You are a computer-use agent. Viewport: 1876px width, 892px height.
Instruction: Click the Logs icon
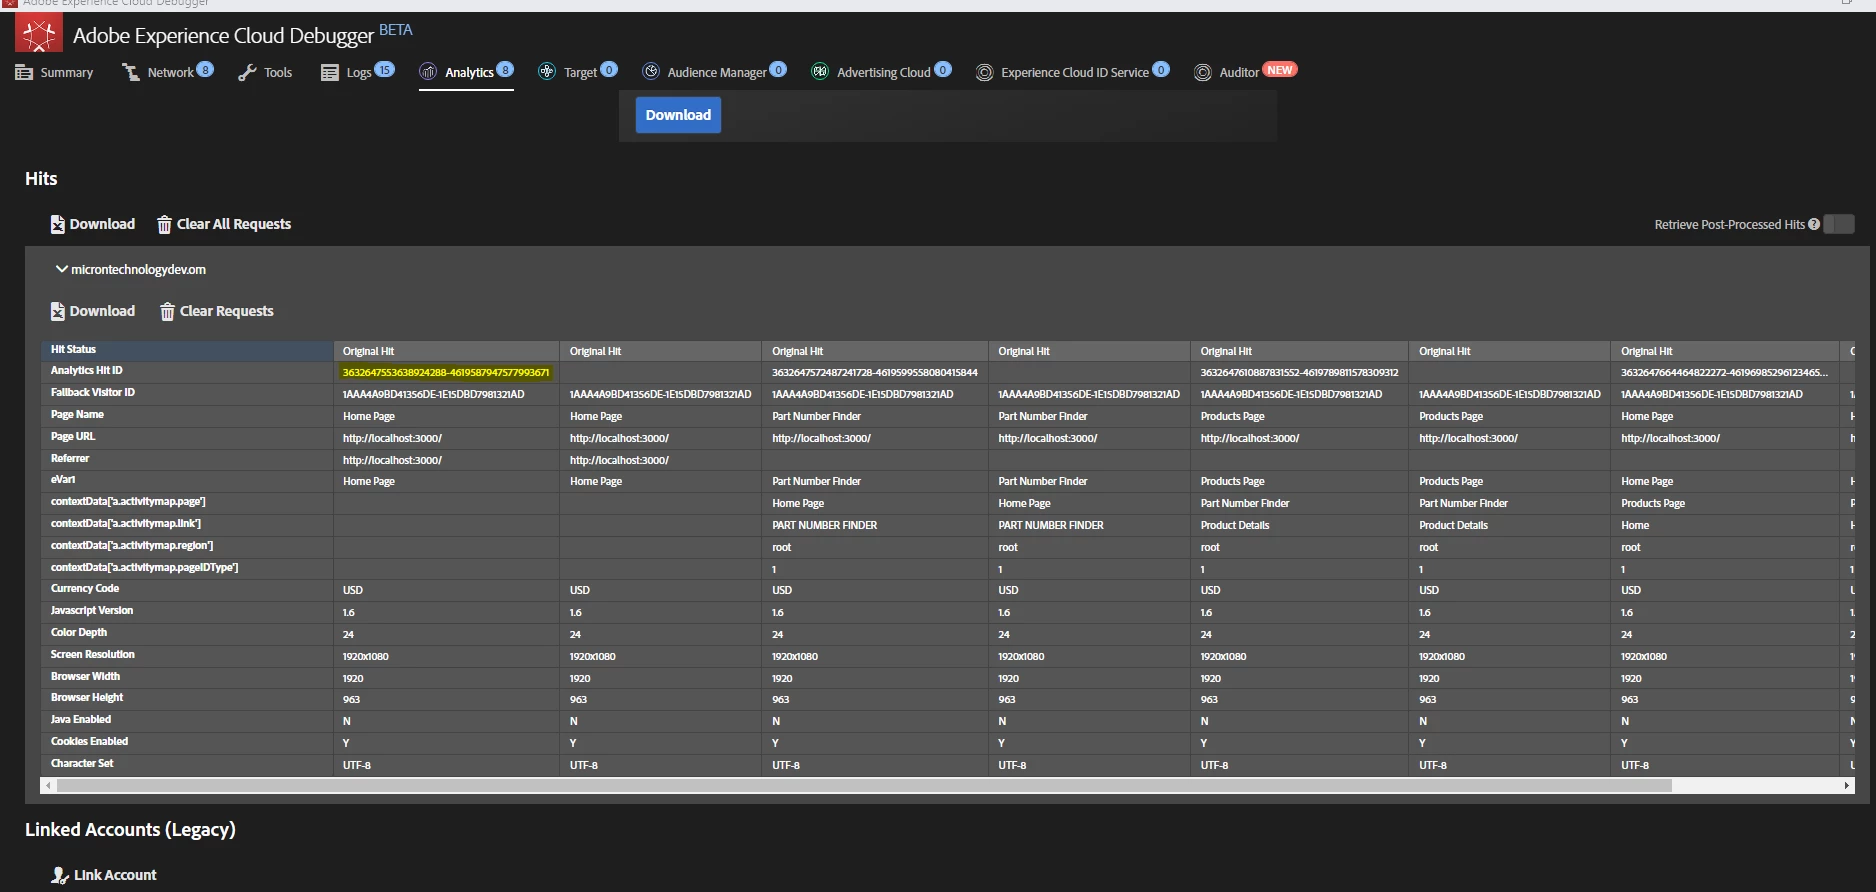tap(329, 72)
